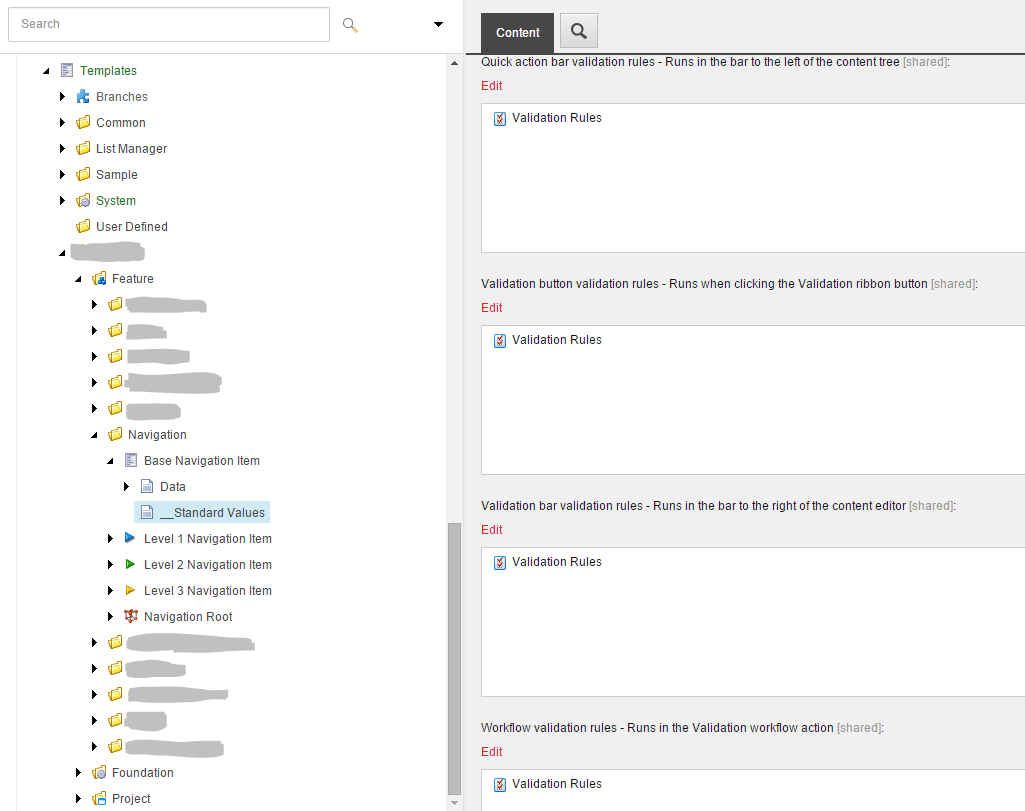Collapse the Templates tree node
Screen dimensions: 1025x811
tap(46, 71)
